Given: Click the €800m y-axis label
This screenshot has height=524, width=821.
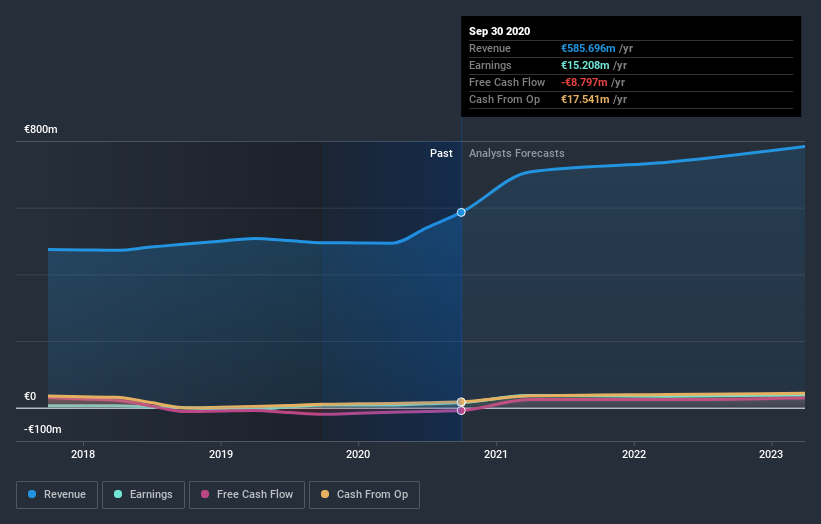Looking at the screenshot, I should coord(41,129).
